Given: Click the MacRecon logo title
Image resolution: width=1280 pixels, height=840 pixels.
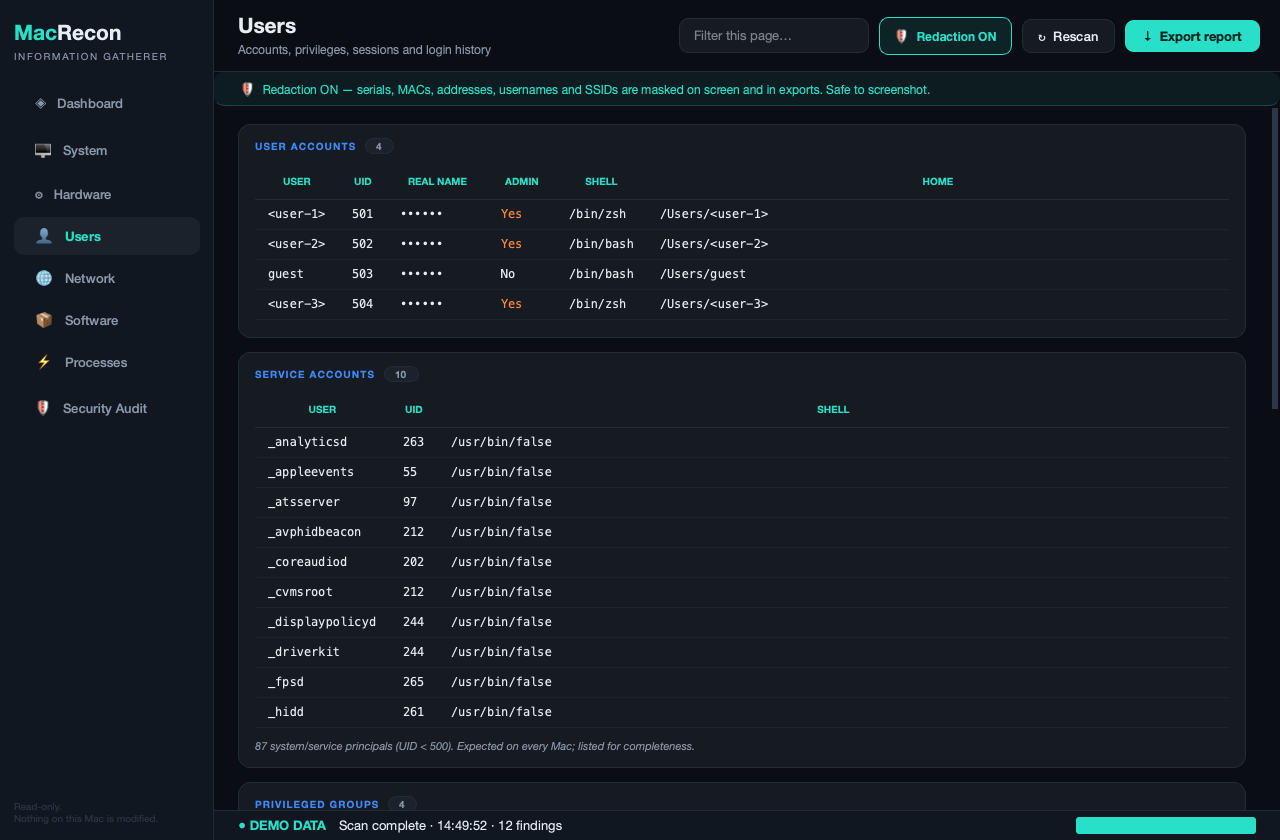Looking at the screenshot, I should point(68,33).
